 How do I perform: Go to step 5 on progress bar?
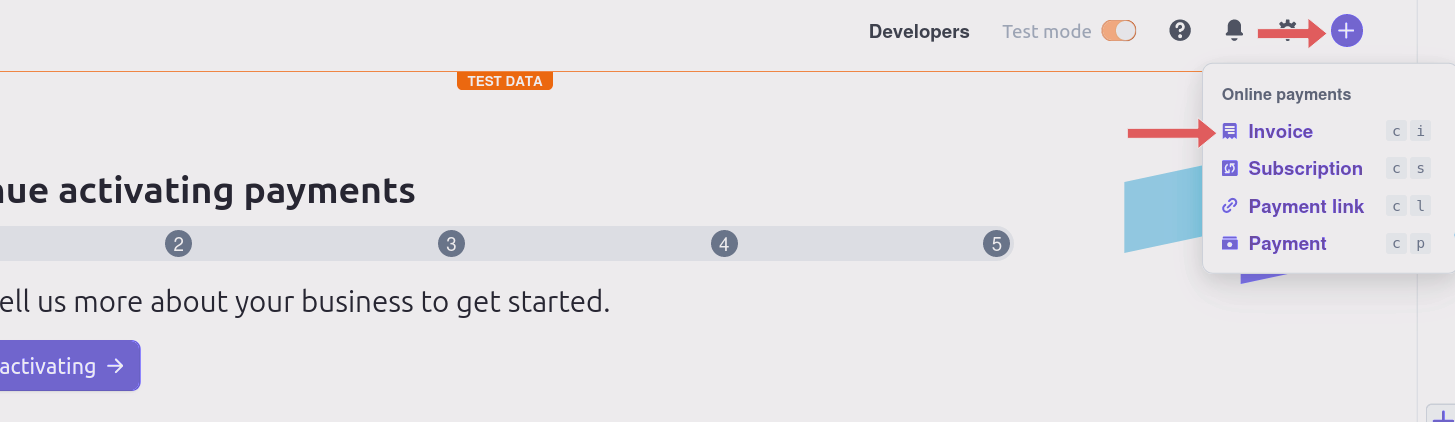[996, 243]
